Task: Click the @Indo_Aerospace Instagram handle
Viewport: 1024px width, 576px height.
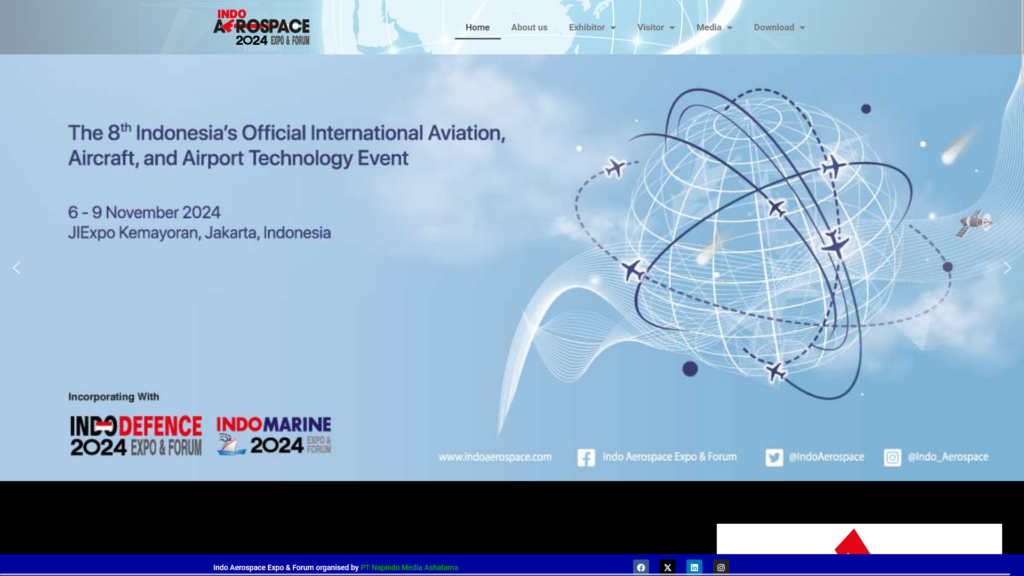Action: click(948, 457)
